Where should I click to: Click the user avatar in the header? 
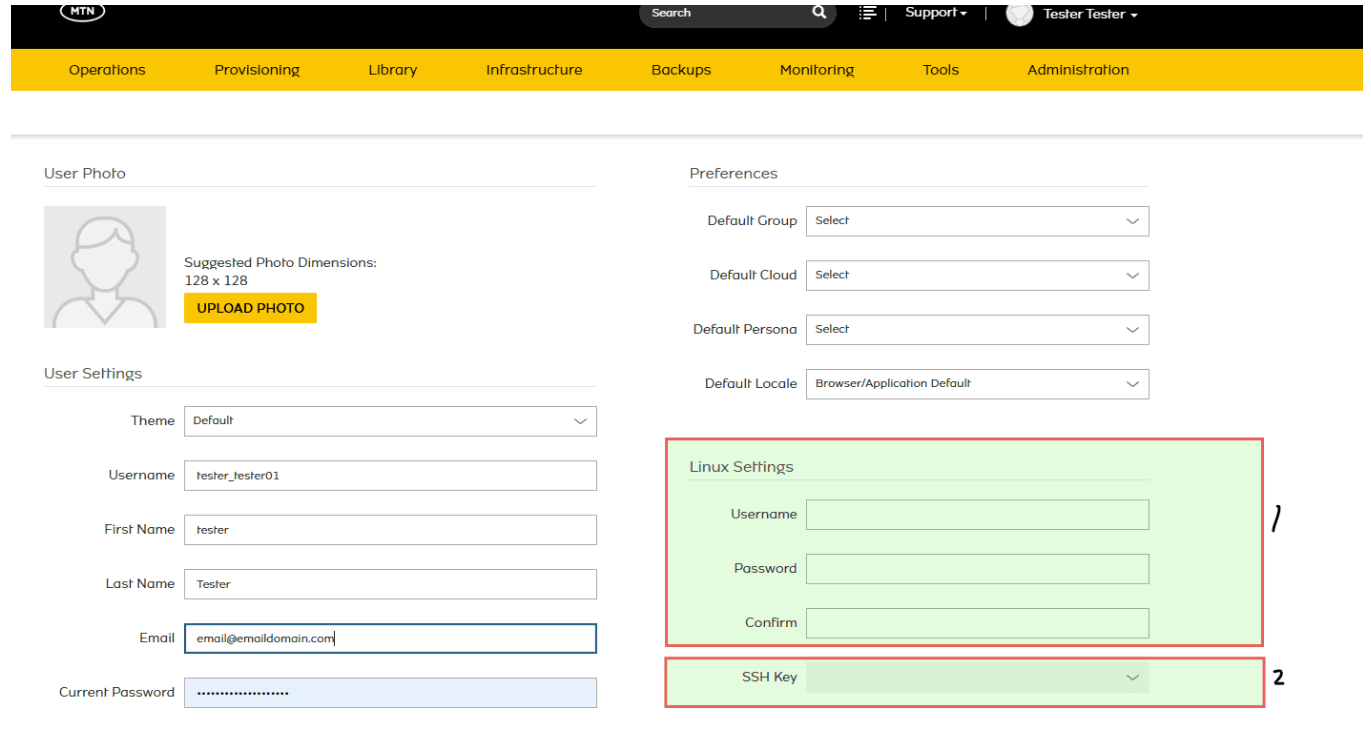tap(1019, 14)
